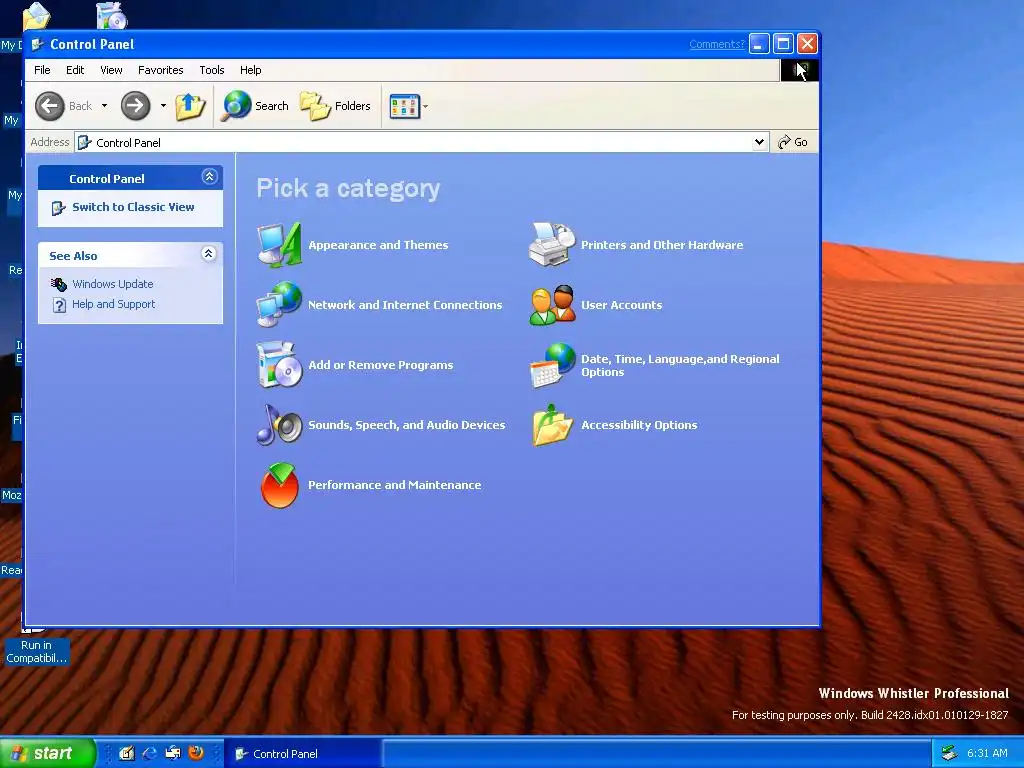The image size is (1024, 768).
Task: Open the User Accounts icon
Action: [x=552, y=305]
